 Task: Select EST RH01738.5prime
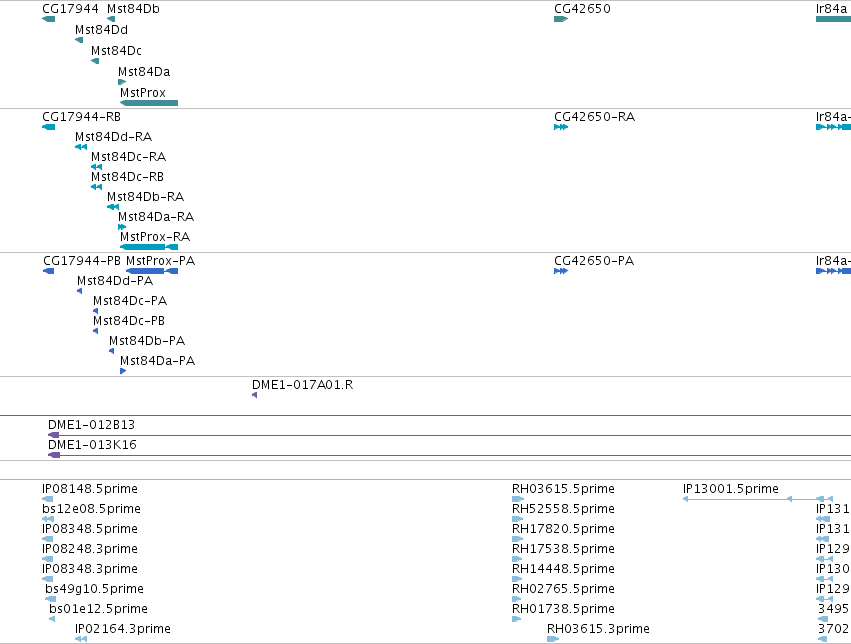563,610
